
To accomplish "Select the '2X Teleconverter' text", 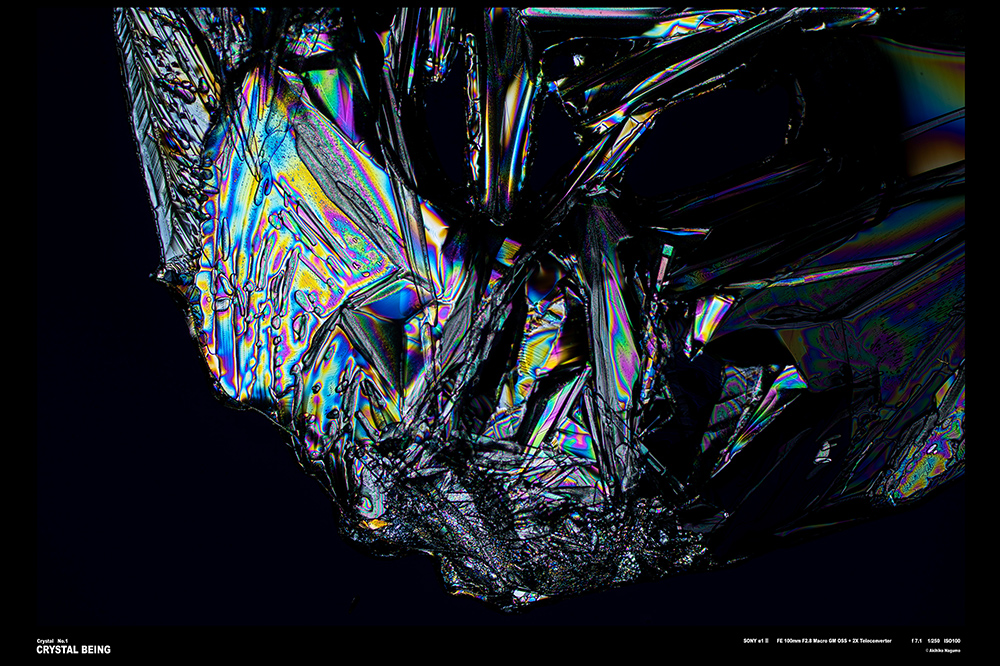I will [868, 640].
